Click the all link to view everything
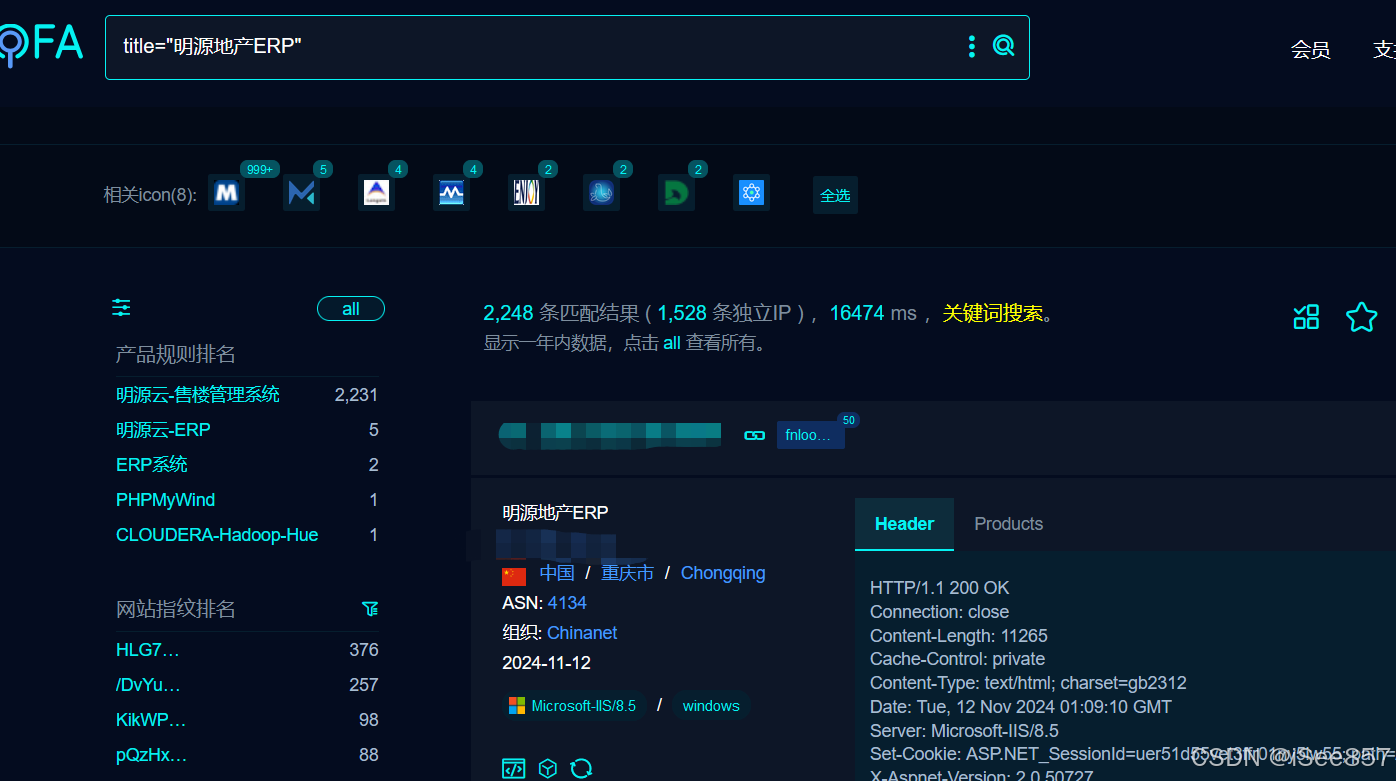 672,343
